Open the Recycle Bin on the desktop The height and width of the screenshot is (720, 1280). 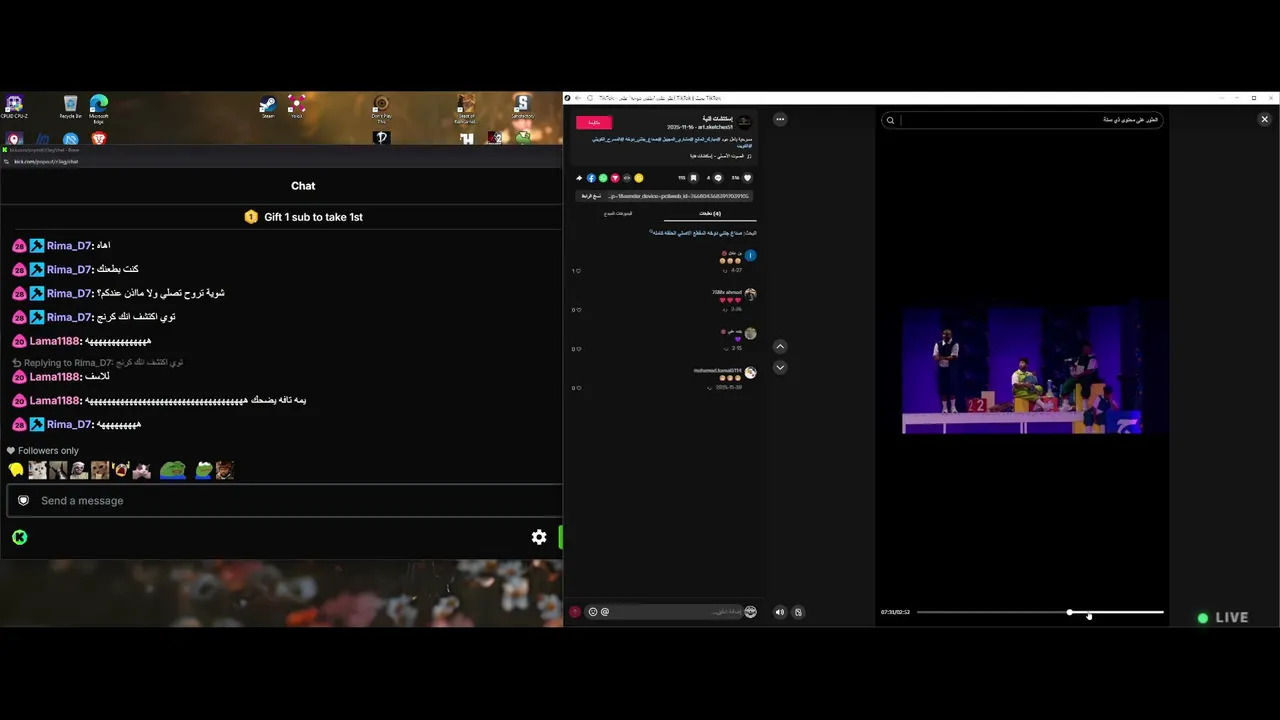pos(70,106)
